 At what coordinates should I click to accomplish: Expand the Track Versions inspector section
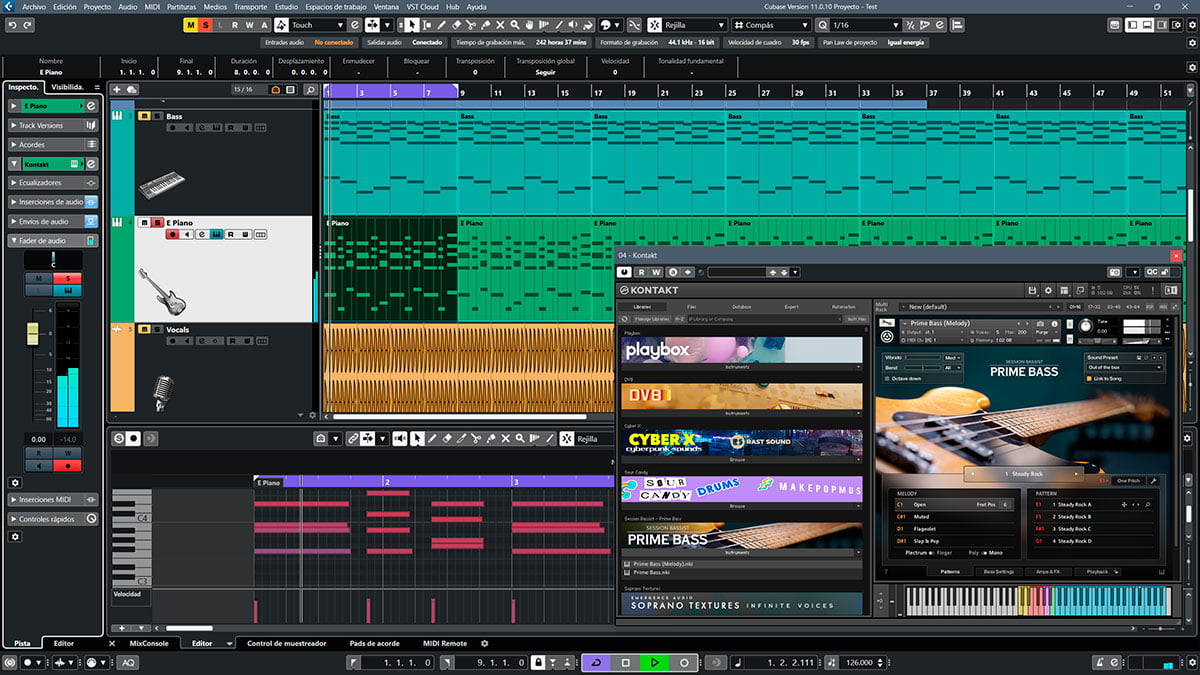[54, 125]
